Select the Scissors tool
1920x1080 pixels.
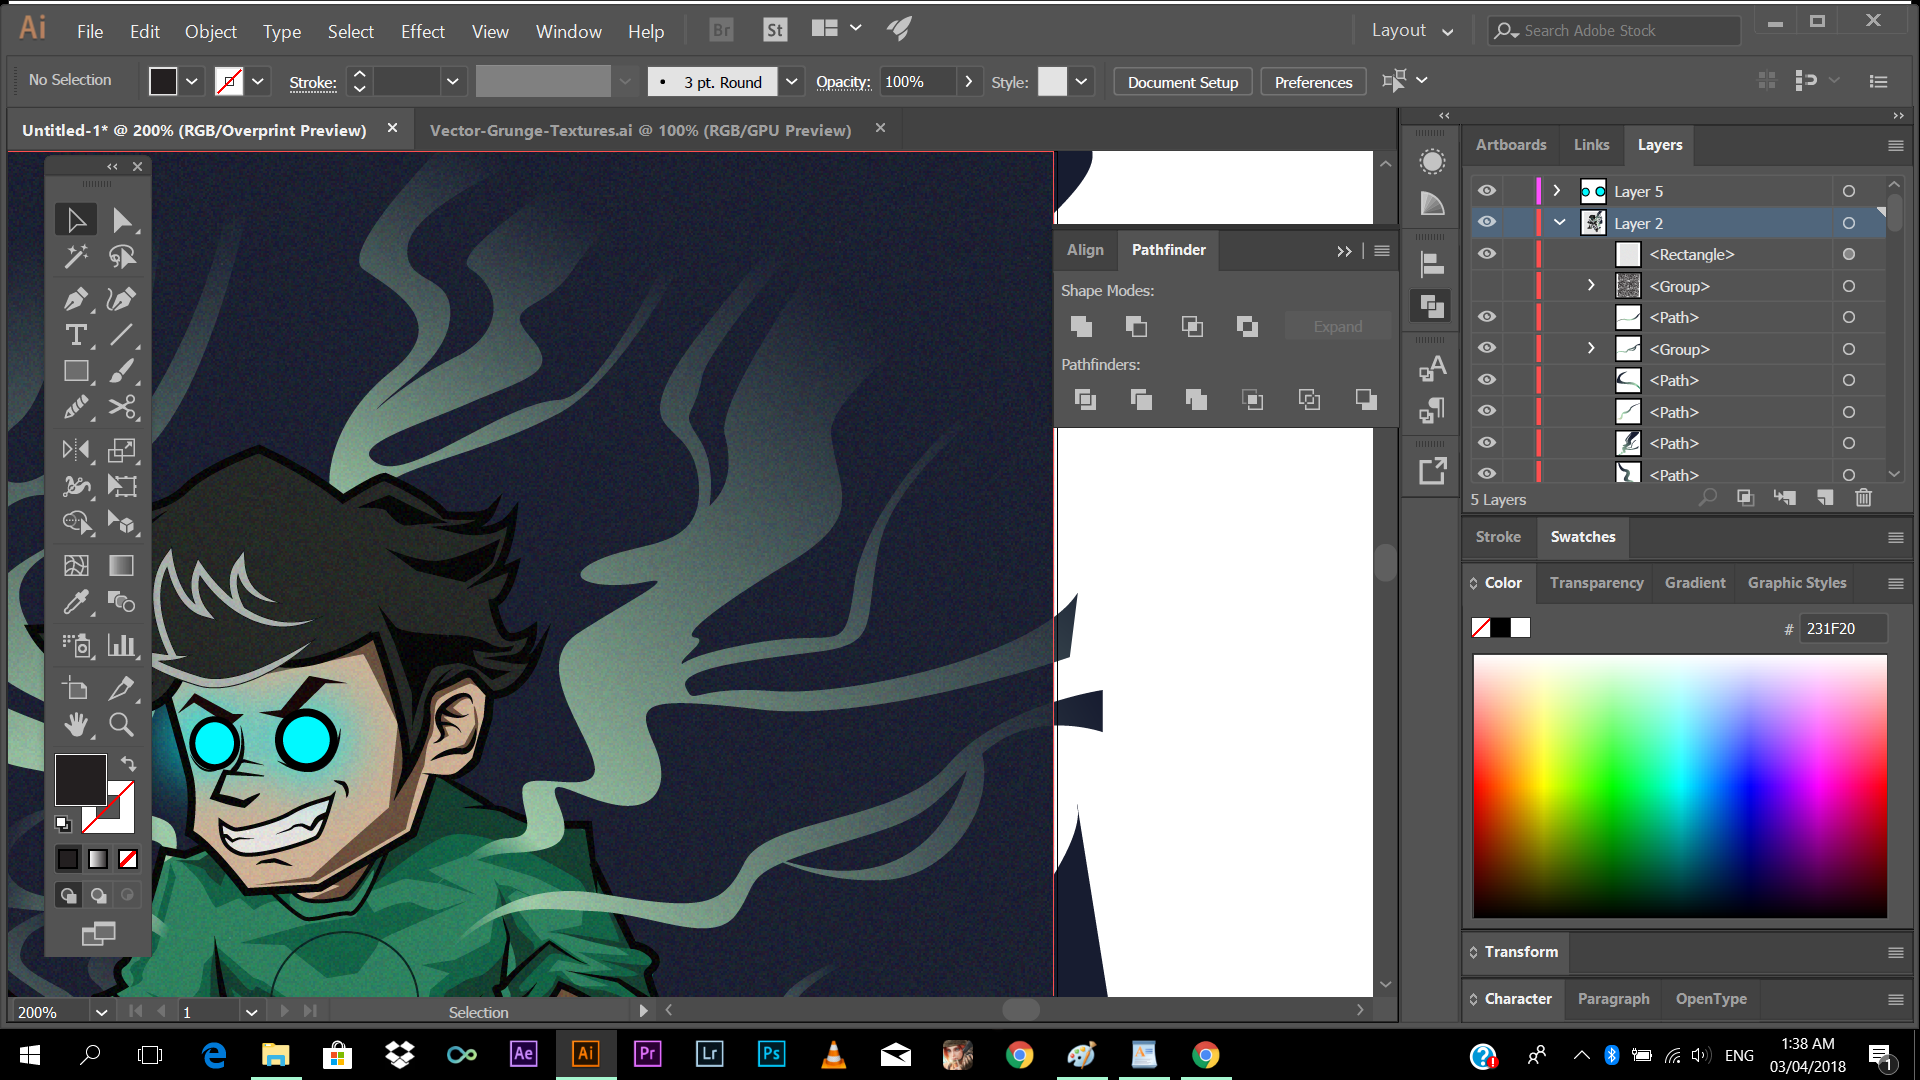click(122, 408)
